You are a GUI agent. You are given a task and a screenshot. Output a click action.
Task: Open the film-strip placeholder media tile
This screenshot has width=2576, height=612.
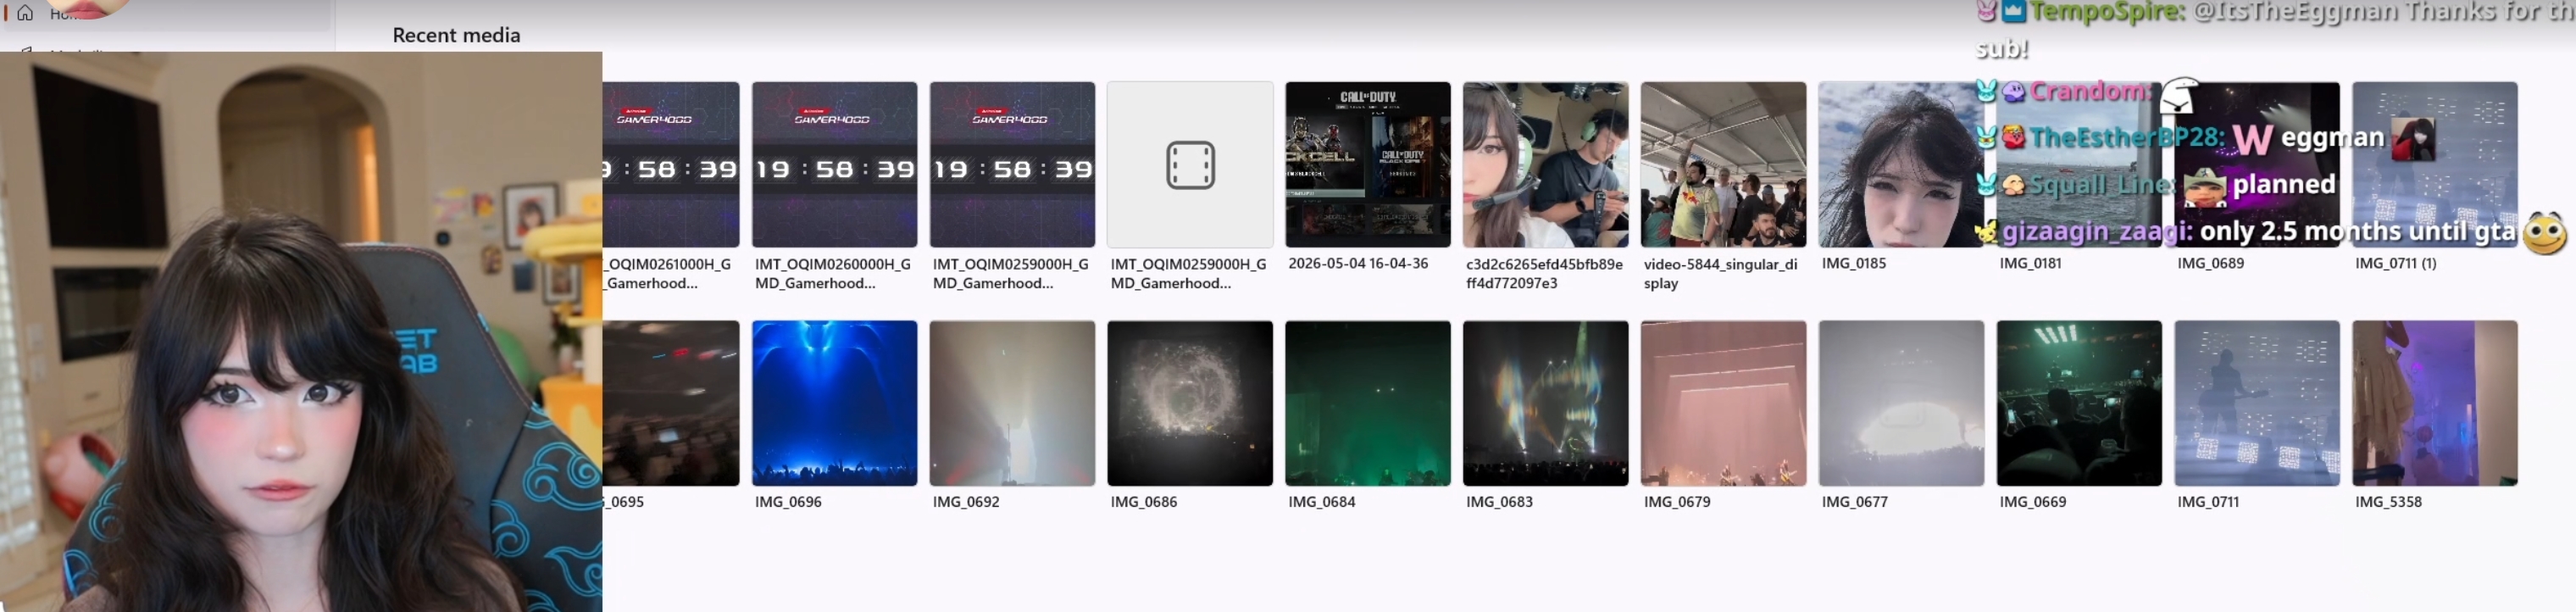click(1190, 165)
